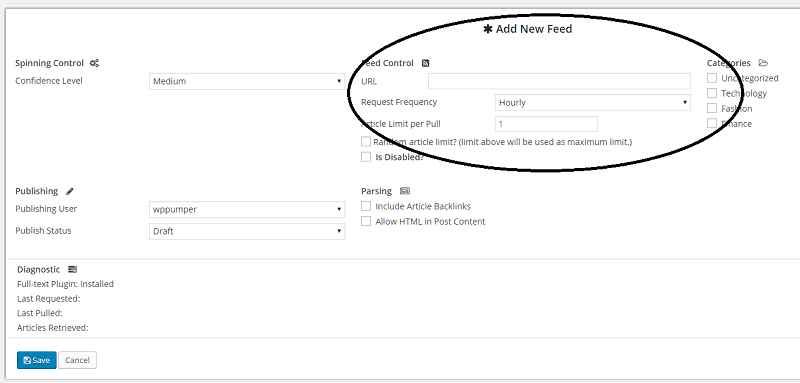Click the Publishing pencil icon
This screenshot has height=383, width=800.
[x=70, y=191]
